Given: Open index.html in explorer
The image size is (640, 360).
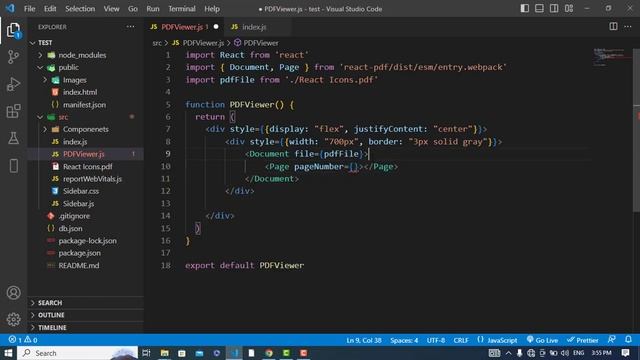Looking at the screenshot, I should point(85,92).
